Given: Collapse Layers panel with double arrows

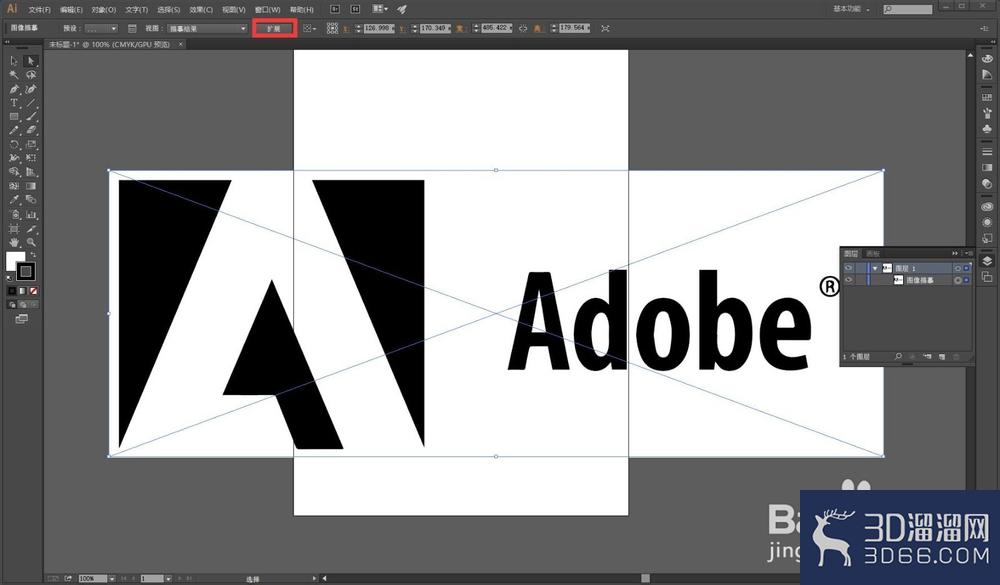Looking at the screenshot, I should (955, 253).
